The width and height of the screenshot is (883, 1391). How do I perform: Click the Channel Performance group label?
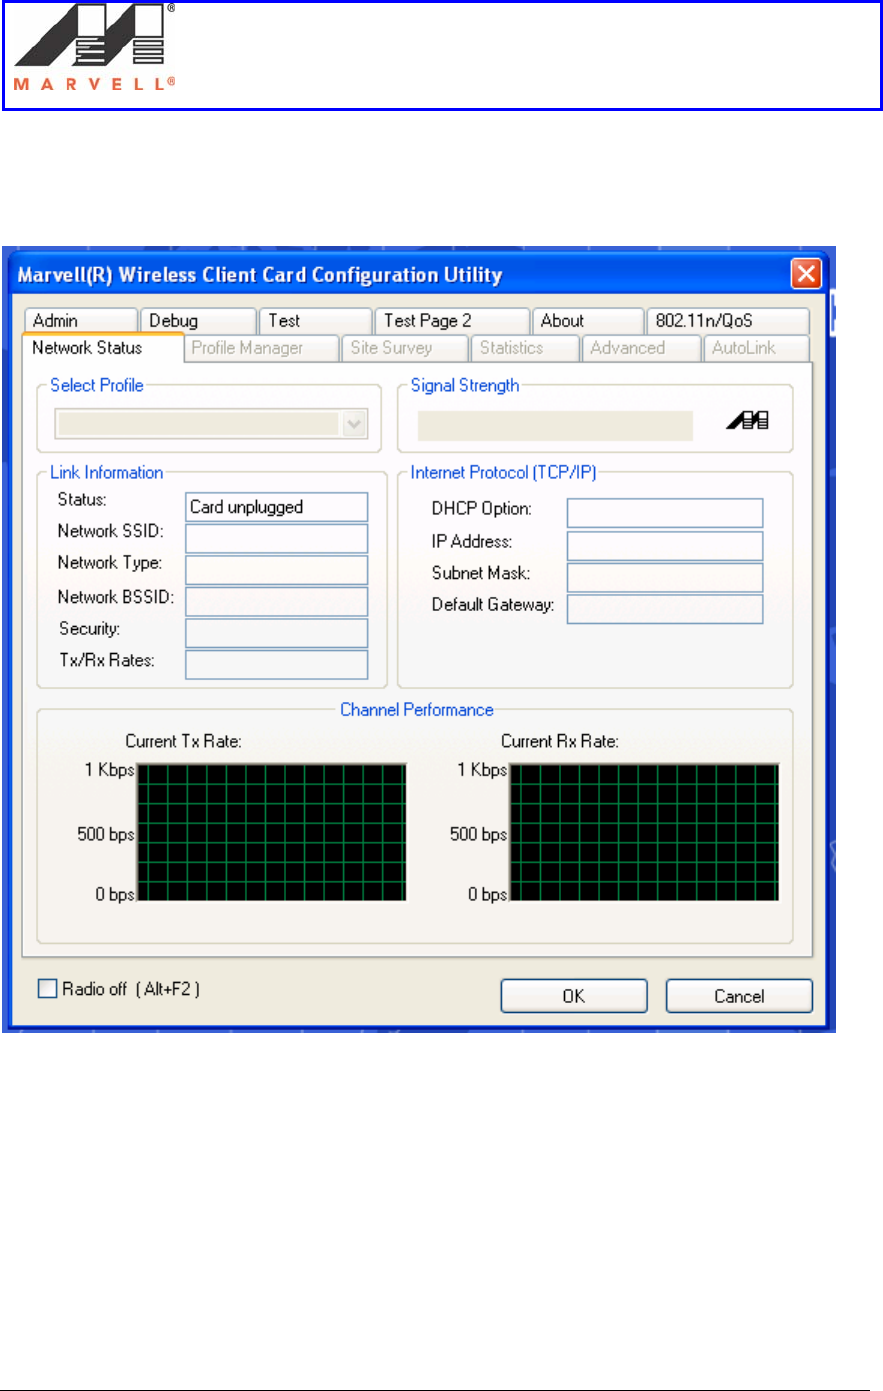point(417,710)
